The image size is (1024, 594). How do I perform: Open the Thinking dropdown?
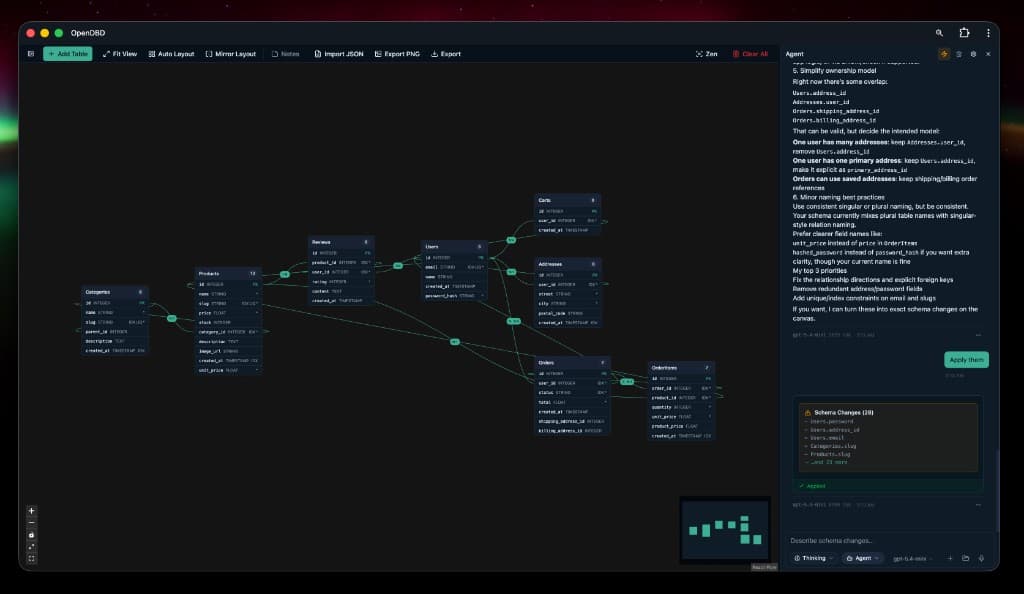pyautogui.click(x=813, y=558)
